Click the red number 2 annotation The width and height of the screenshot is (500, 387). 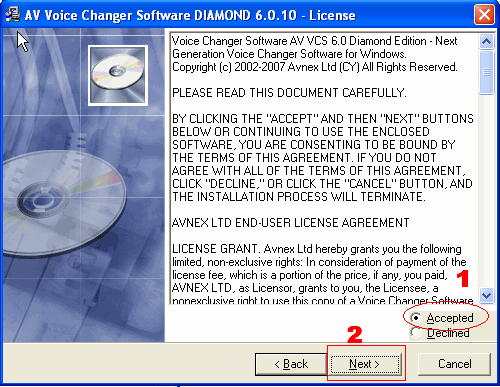tap(355, 335)
